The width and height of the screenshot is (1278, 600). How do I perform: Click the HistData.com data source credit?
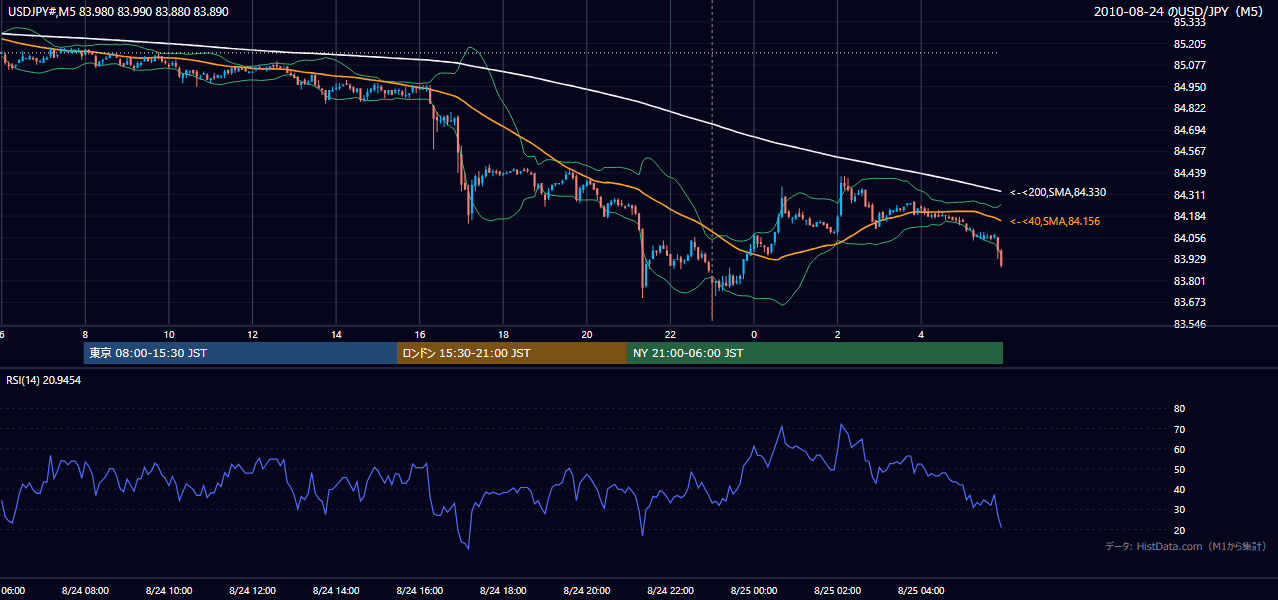pyautogui.click(x=1186, y=546)
